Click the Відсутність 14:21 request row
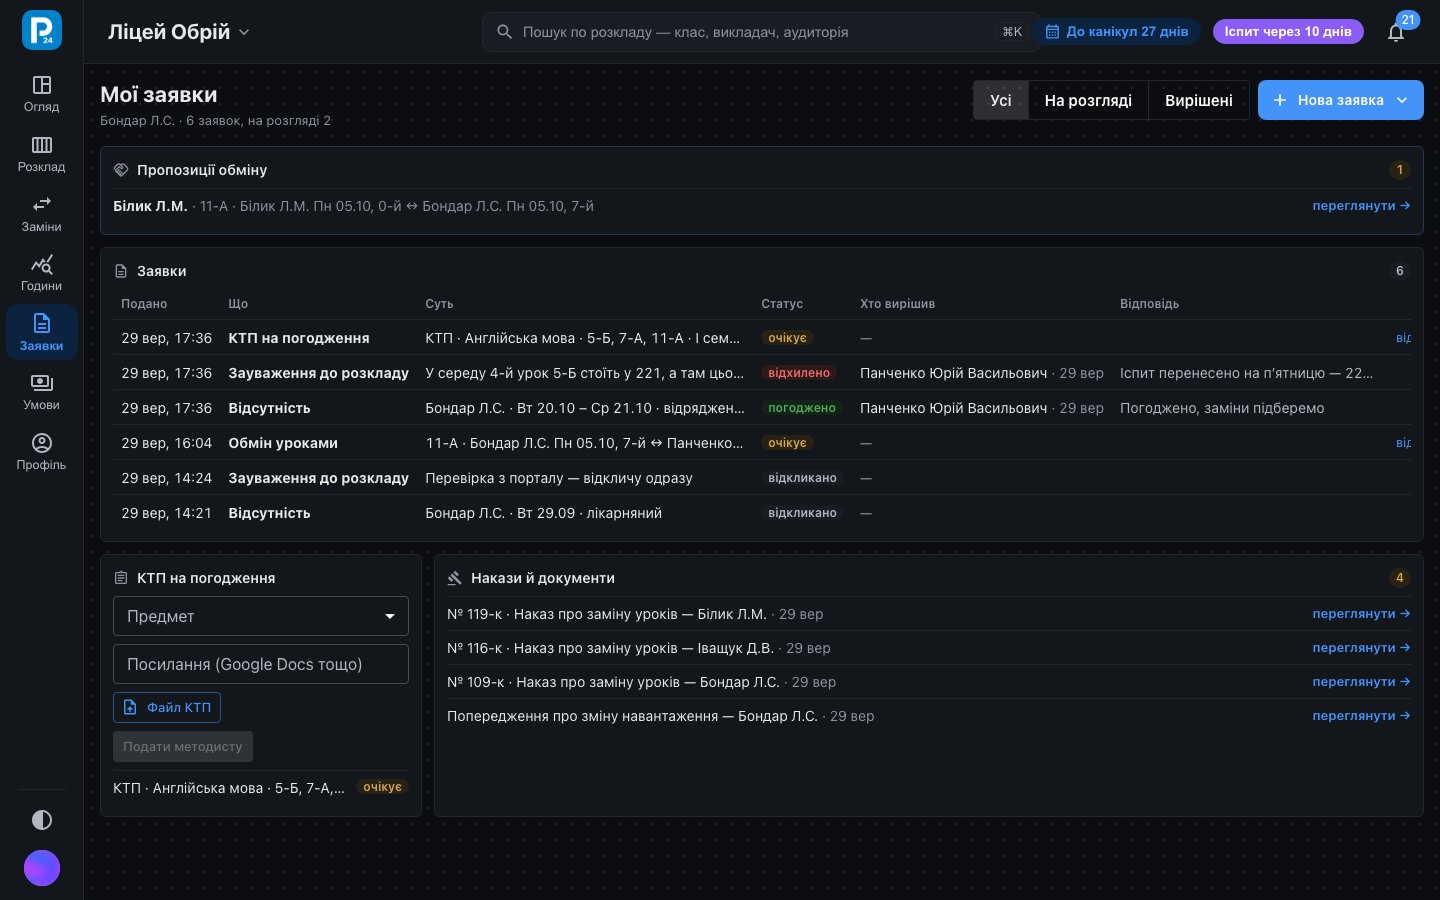Screen dimensions: 1440x900 762,513
